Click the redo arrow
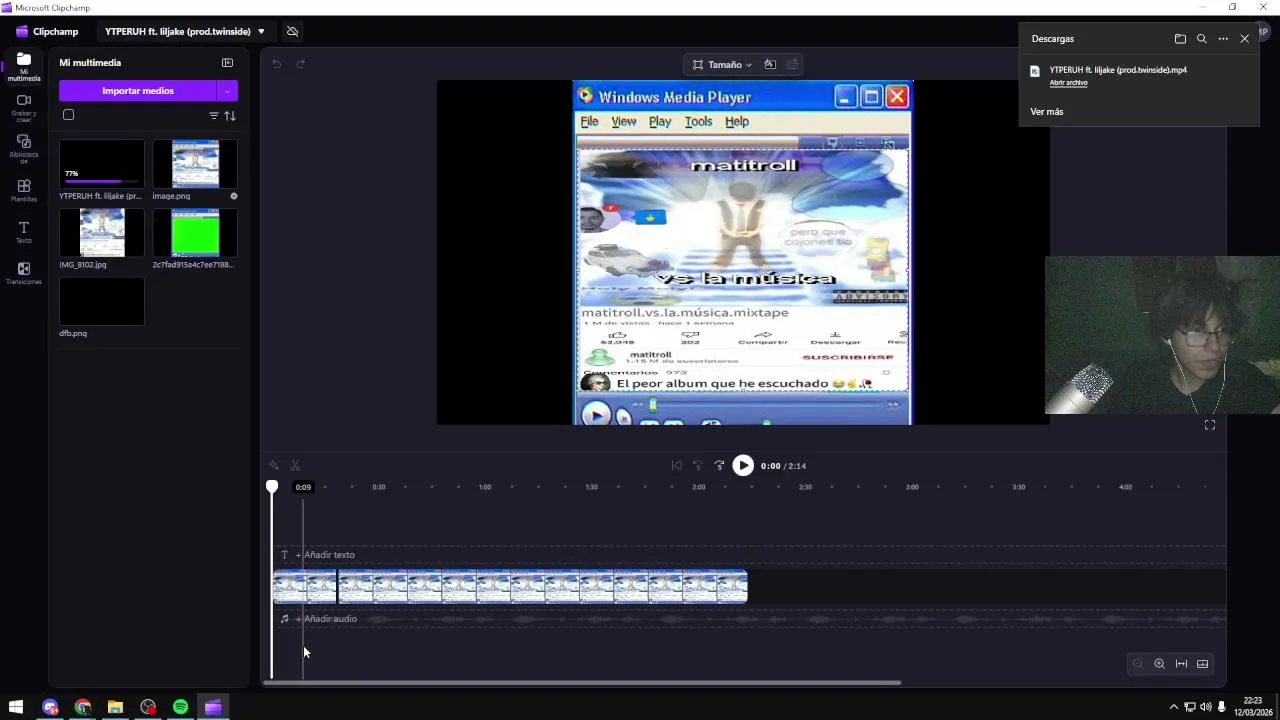 [x=300, y=64]
